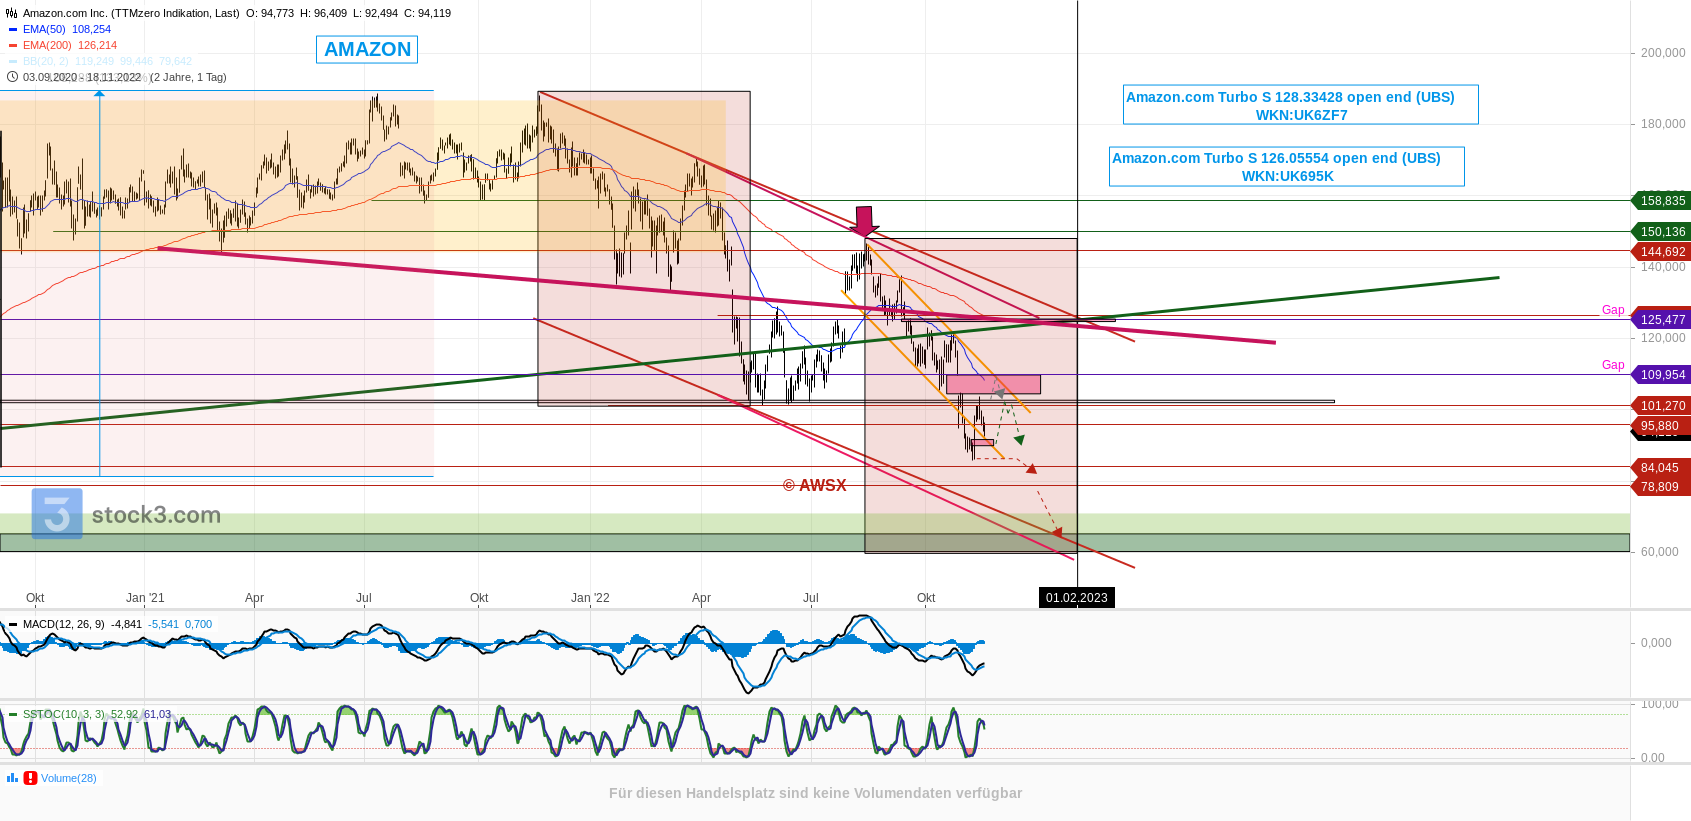Image resolution: width=1691 pixels, height=821 pixels.
Task: Select the 01.02.2023 date marker
Action: [x=1077, y=598]
